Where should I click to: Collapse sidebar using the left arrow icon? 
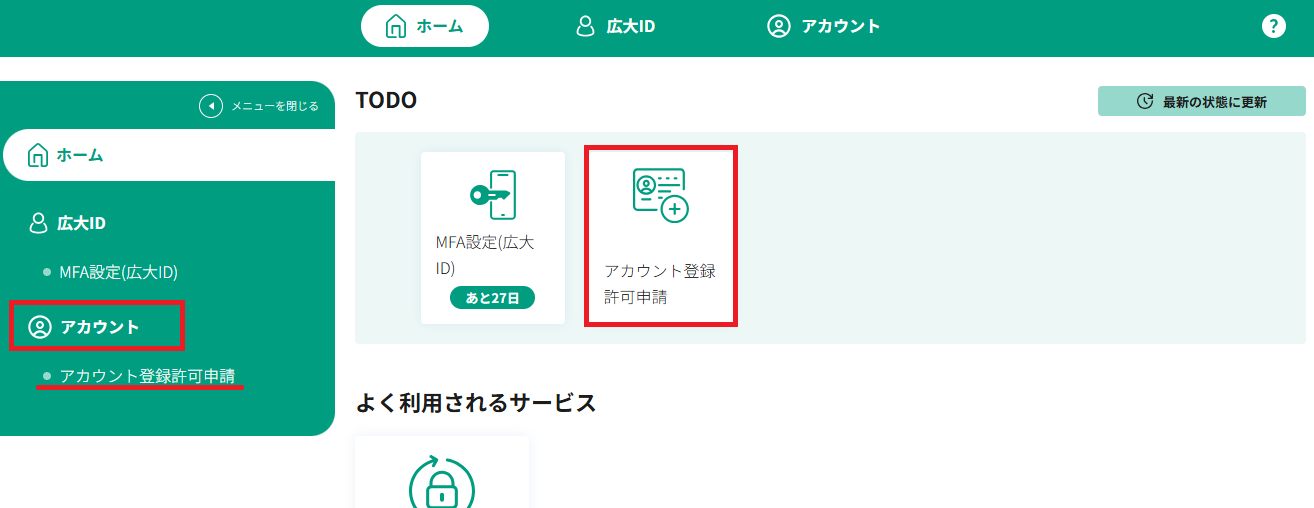(x=210, y=105)
